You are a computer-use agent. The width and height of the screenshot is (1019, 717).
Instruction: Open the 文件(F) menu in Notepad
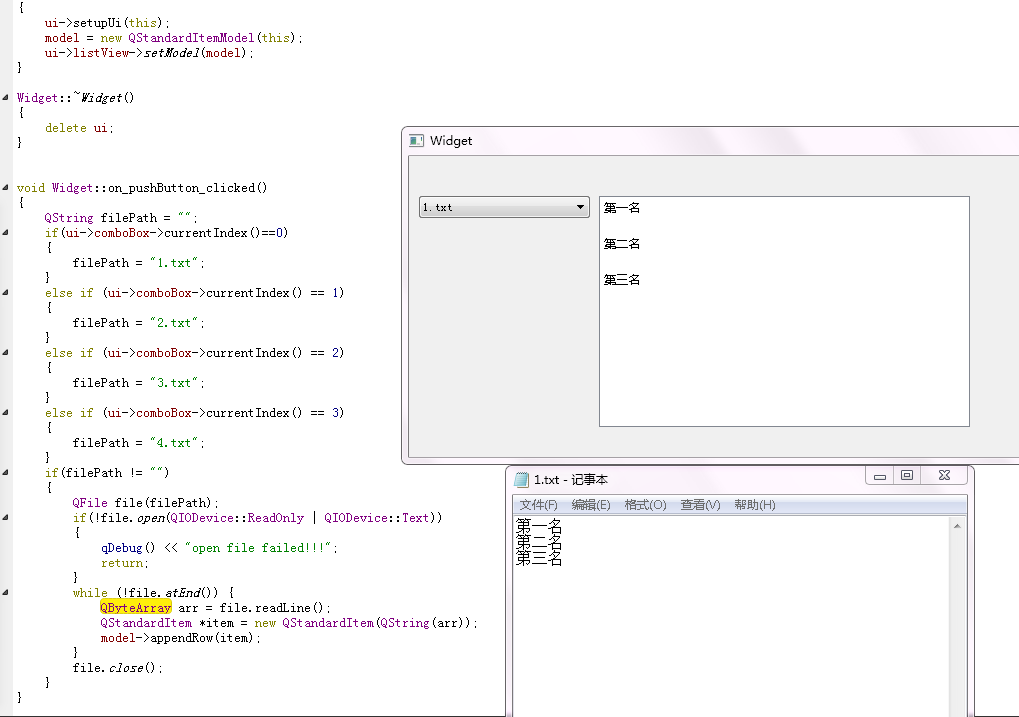[x=538, y=505]
